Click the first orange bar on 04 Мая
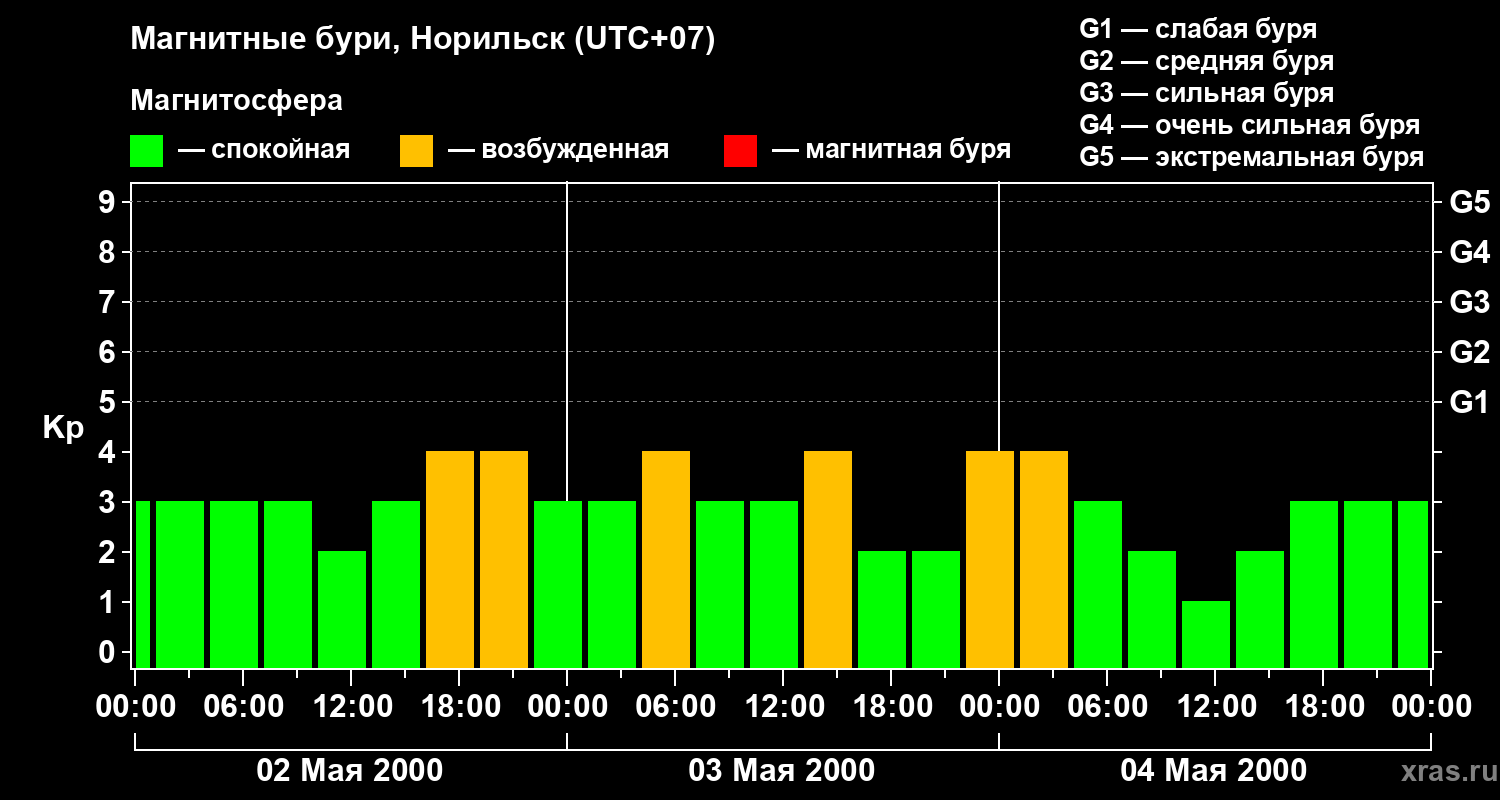This screenshot has width=1500, height=800. click(1044, 559)
